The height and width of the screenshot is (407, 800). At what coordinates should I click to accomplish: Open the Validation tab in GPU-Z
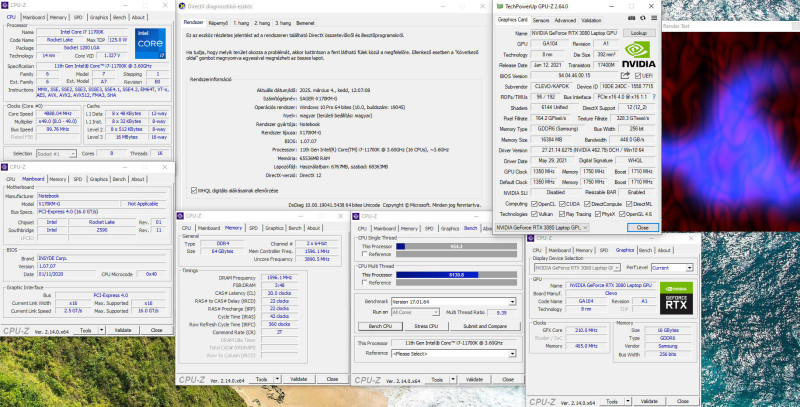tap(591, 20)
